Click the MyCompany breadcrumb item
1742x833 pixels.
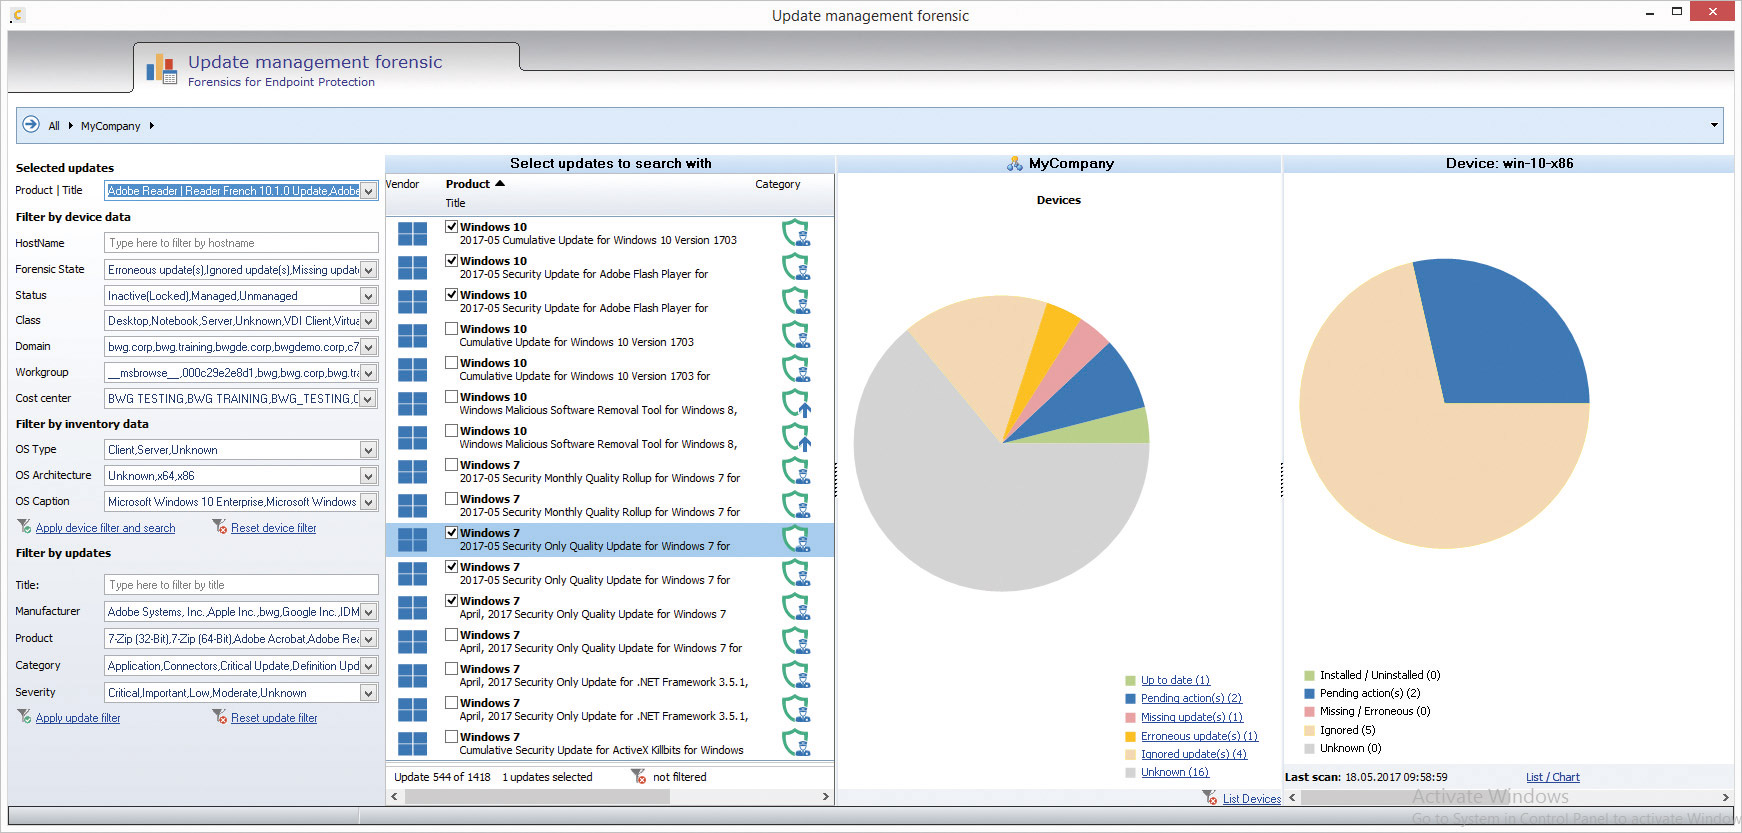click(110, 126)
